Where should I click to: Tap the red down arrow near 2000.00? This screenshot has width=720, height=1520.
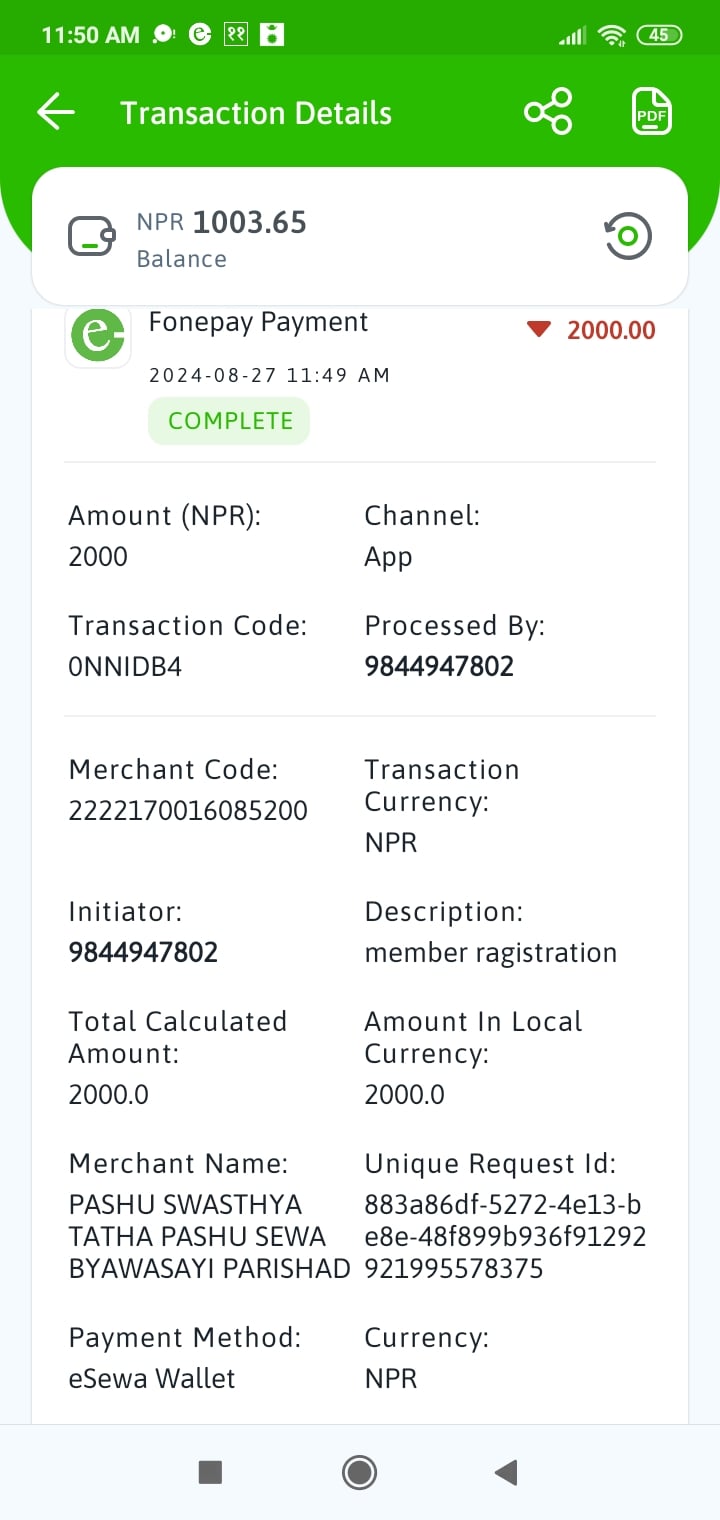point(539,329)
